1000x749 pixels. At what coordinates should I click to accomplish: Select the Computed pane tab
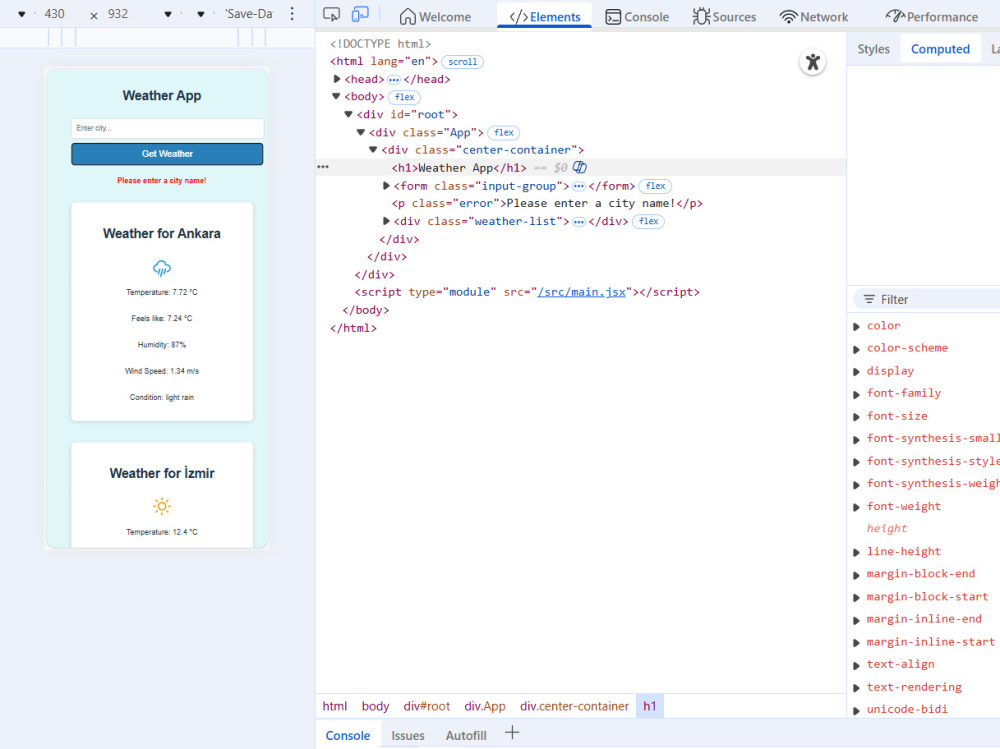coord(940,49)
